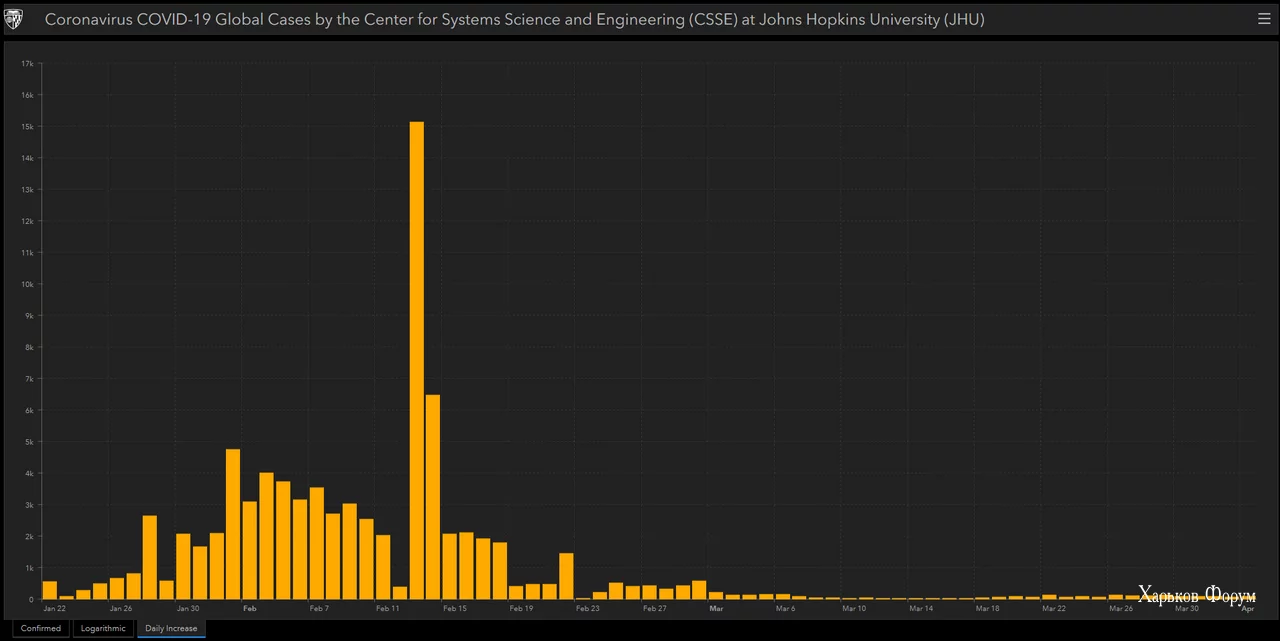Click the Johns Hopkins shield logo
1280x641 pixels.
pos(15,19)
